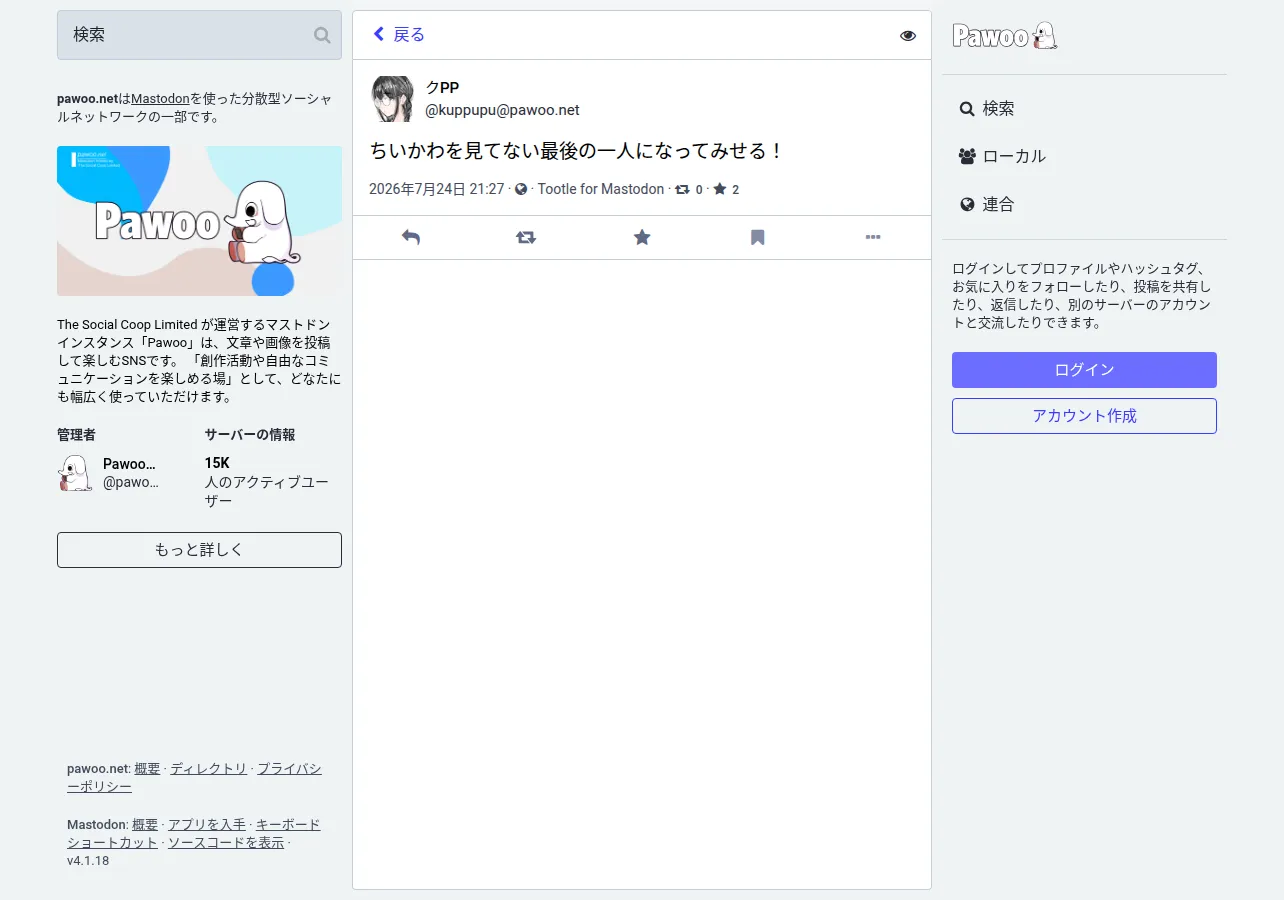Open the プライバシーポリシー footer link
1284x900 pixels.
click(x=194, y=778)
